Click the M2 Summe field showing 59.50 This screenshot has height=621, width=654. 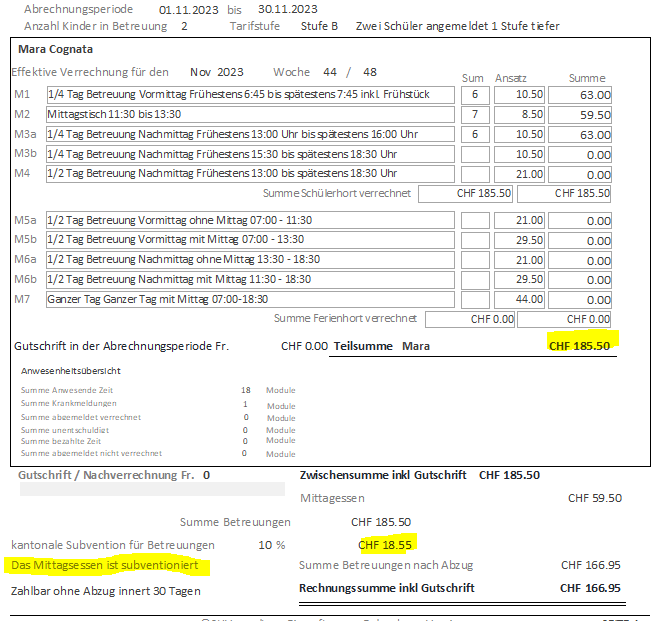(580, 114)
